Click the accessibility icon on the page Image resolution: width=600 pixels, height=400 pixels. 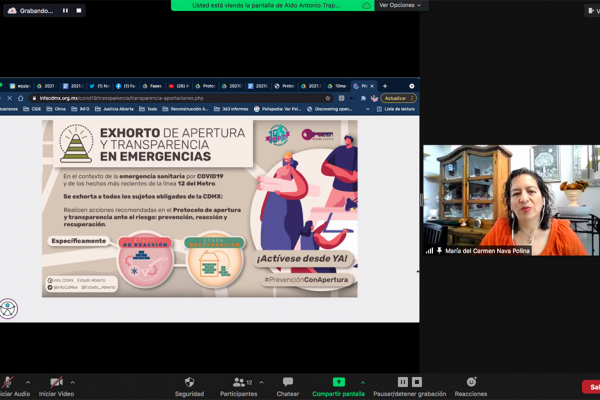tap(8, 309)
